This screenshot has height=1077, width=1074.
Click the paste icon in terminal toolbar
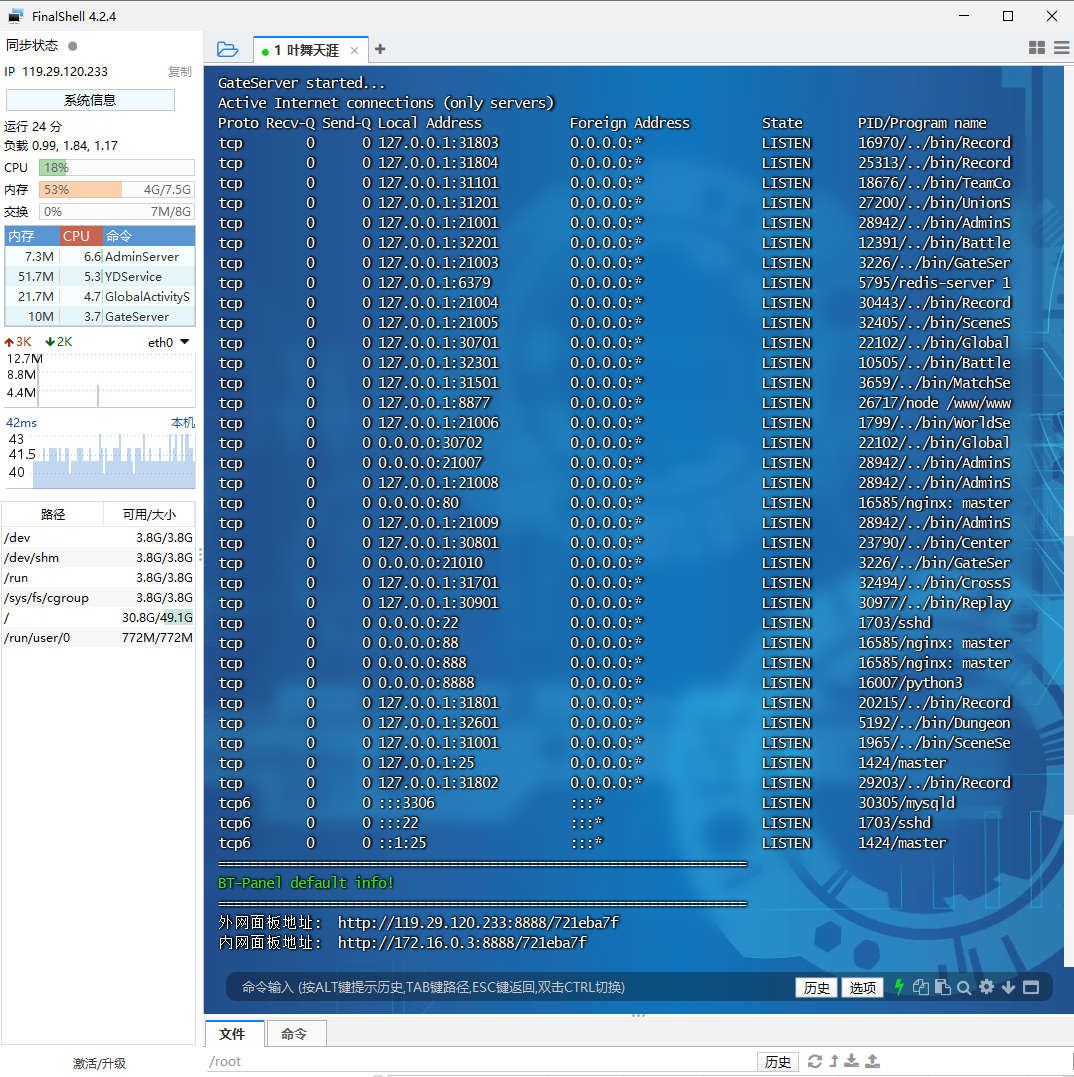click(x=943, y=987)
